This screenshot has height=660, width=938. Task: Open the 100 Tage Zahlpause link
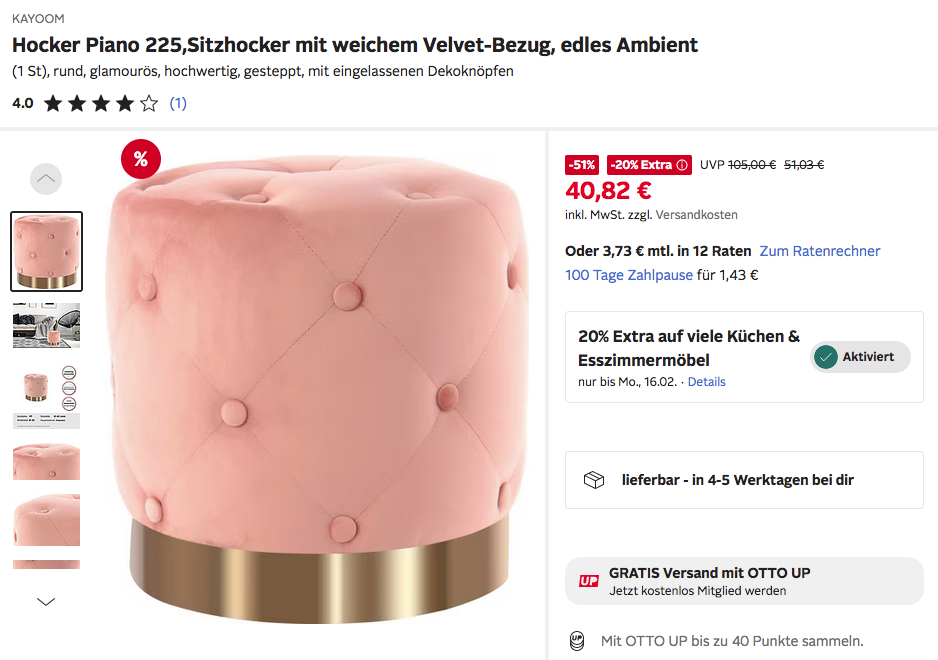pyautogui.click(x=629, y=275)
